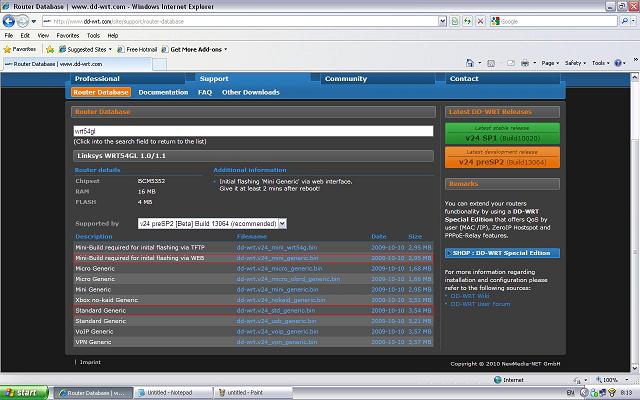Click the browser Back arrow button
The image size is (640, 400).
pos(11,21)
